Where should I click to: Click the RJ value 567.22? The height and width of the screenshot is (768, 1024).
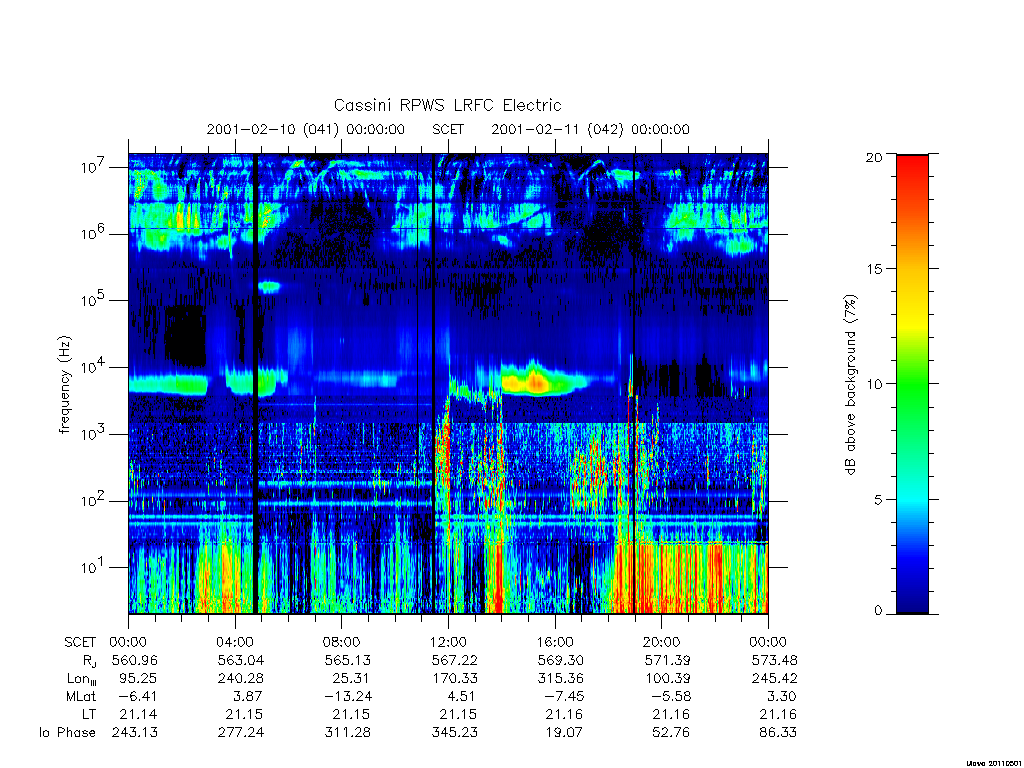pyautogui.click(x=455, y=660)
